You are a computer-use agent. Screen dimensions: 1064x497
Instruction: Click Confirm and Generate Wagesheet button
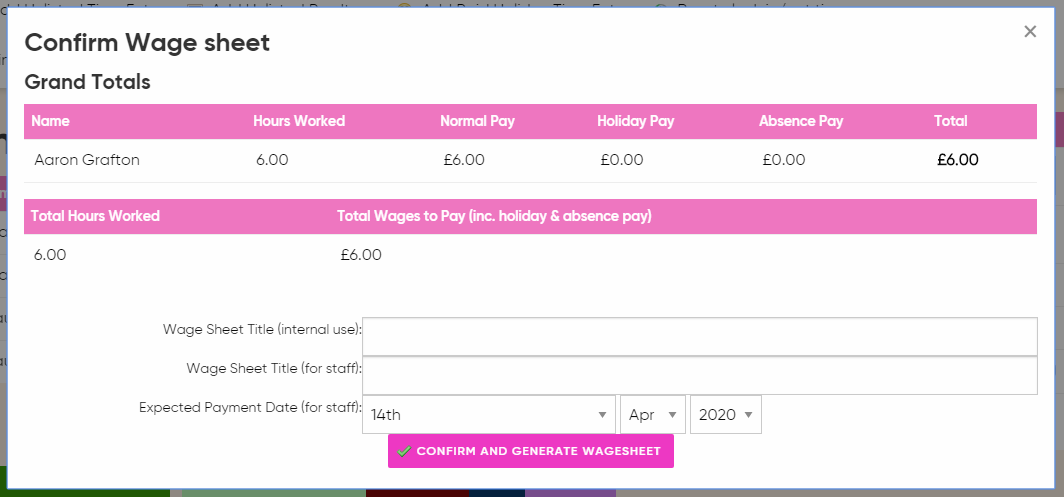(531, 451)
